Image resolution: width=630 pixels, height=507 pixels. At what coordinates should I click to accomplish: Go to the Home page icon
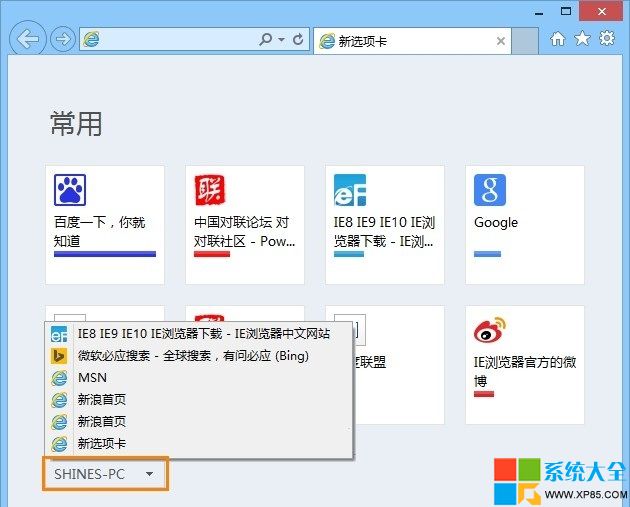click(557, 39)
